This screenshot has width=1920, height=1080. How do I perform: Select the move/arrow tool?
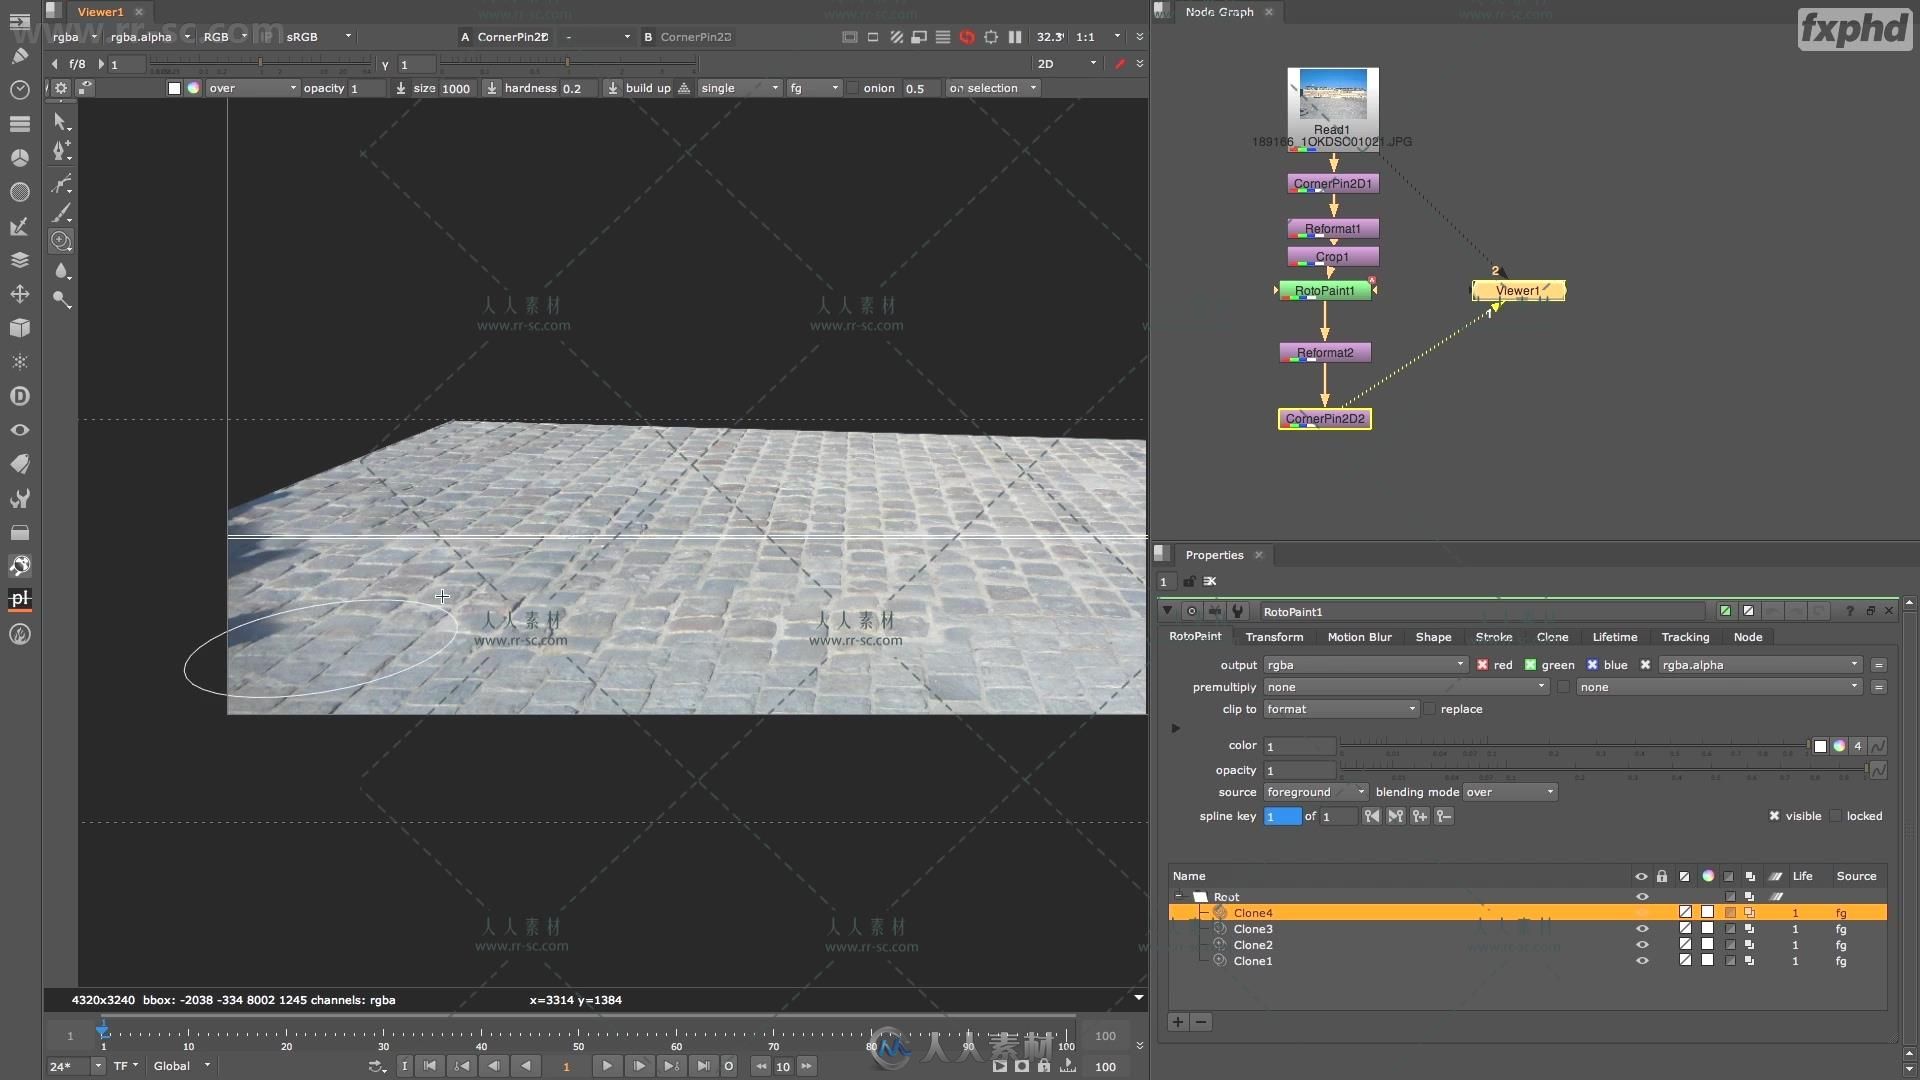point(61,120)
